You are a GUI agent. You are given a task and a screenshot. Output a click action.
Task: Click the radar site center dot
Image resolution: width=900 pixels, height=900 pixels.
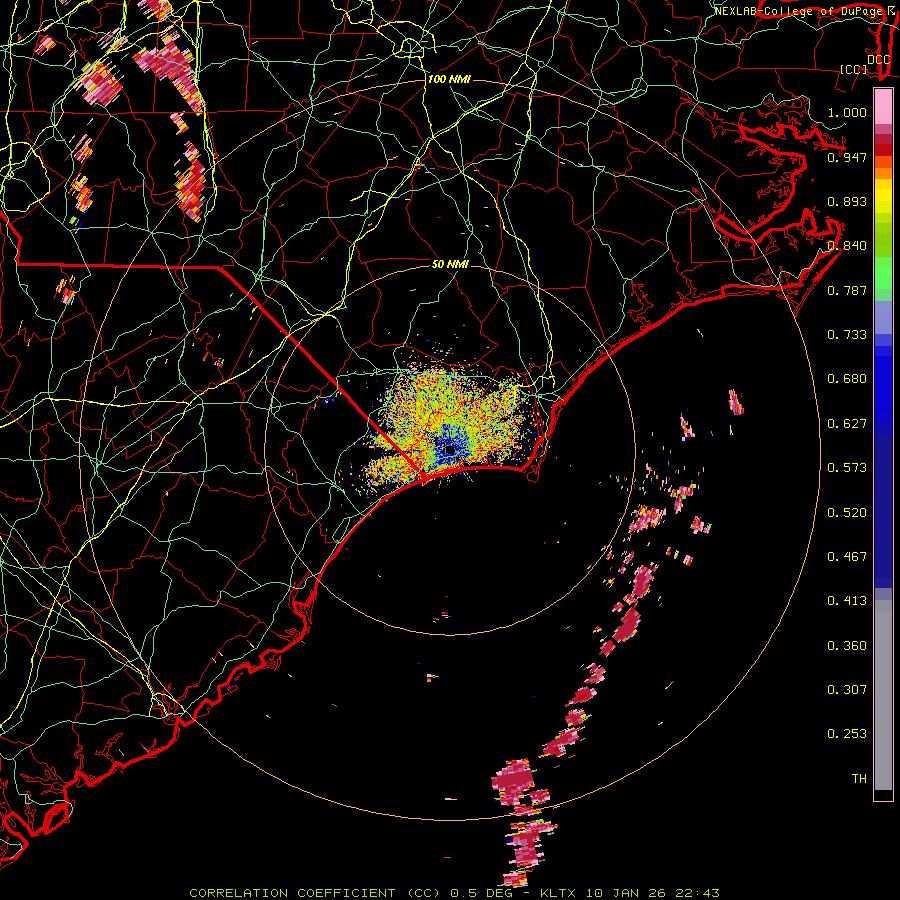pos(450,450)
